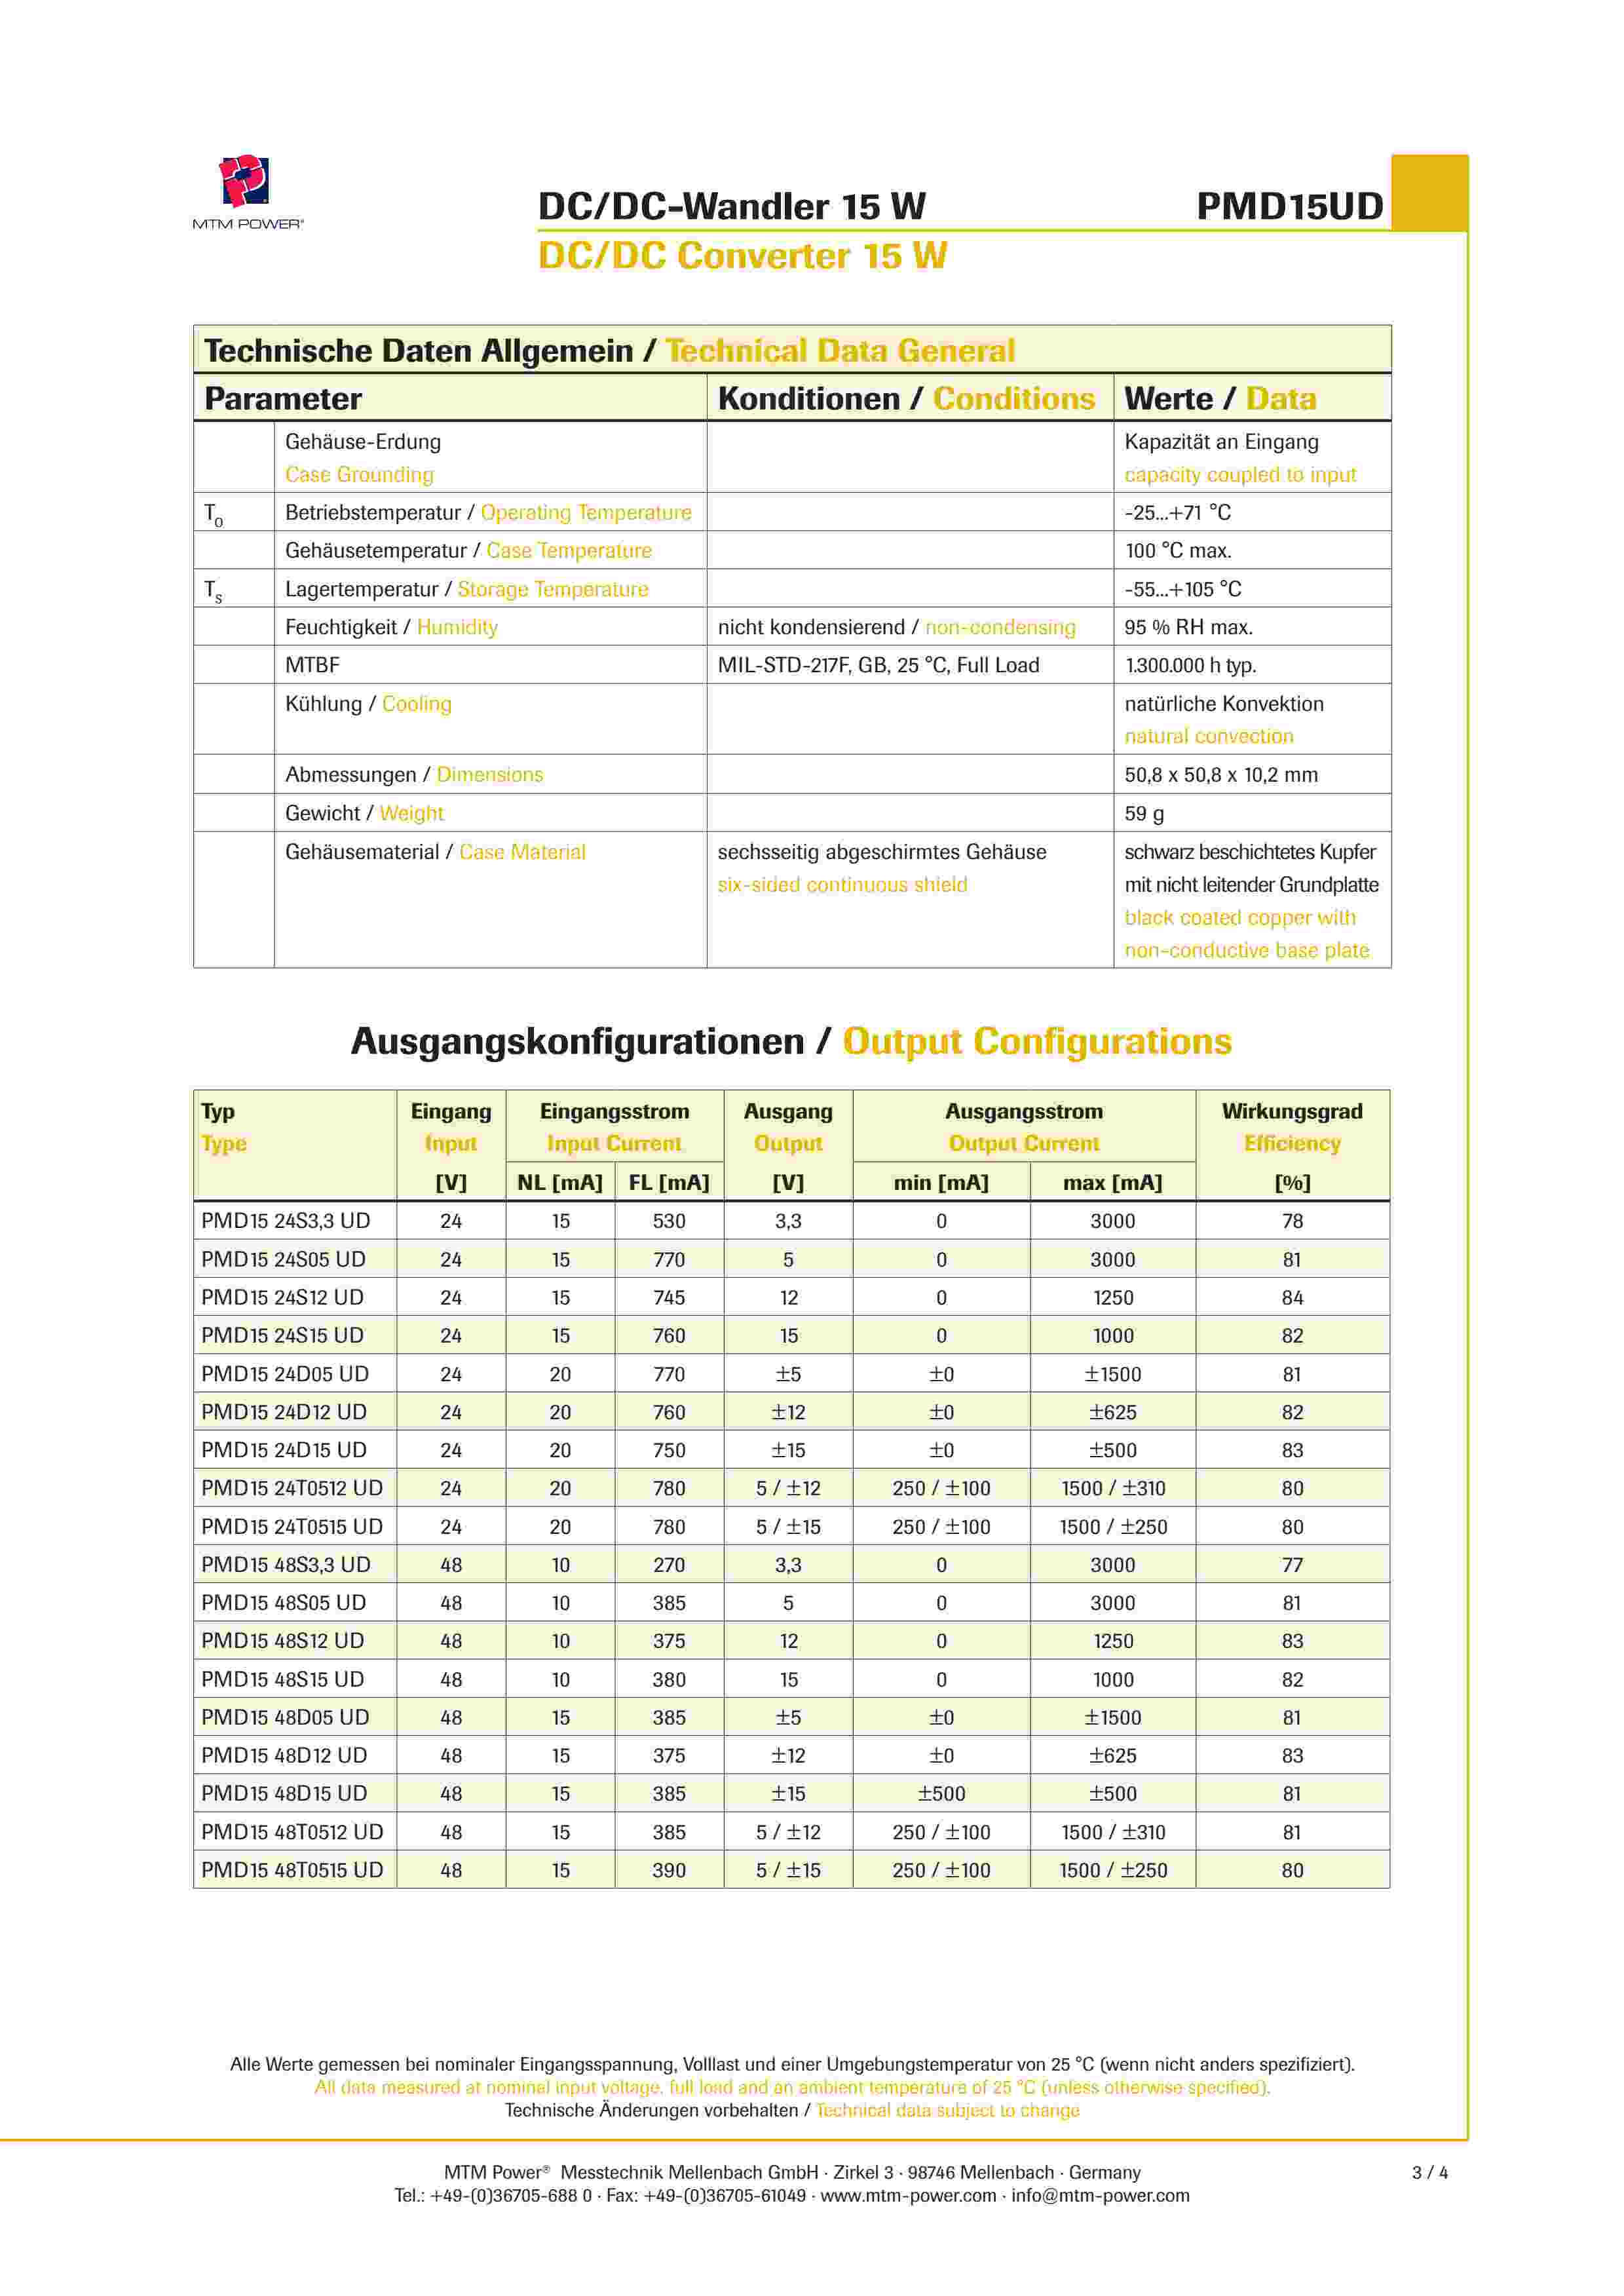Click the Output Configurations heading
The width and height of the screenshot is (1624, 2296).
pyautogui.click(x=1036, y=1042)
